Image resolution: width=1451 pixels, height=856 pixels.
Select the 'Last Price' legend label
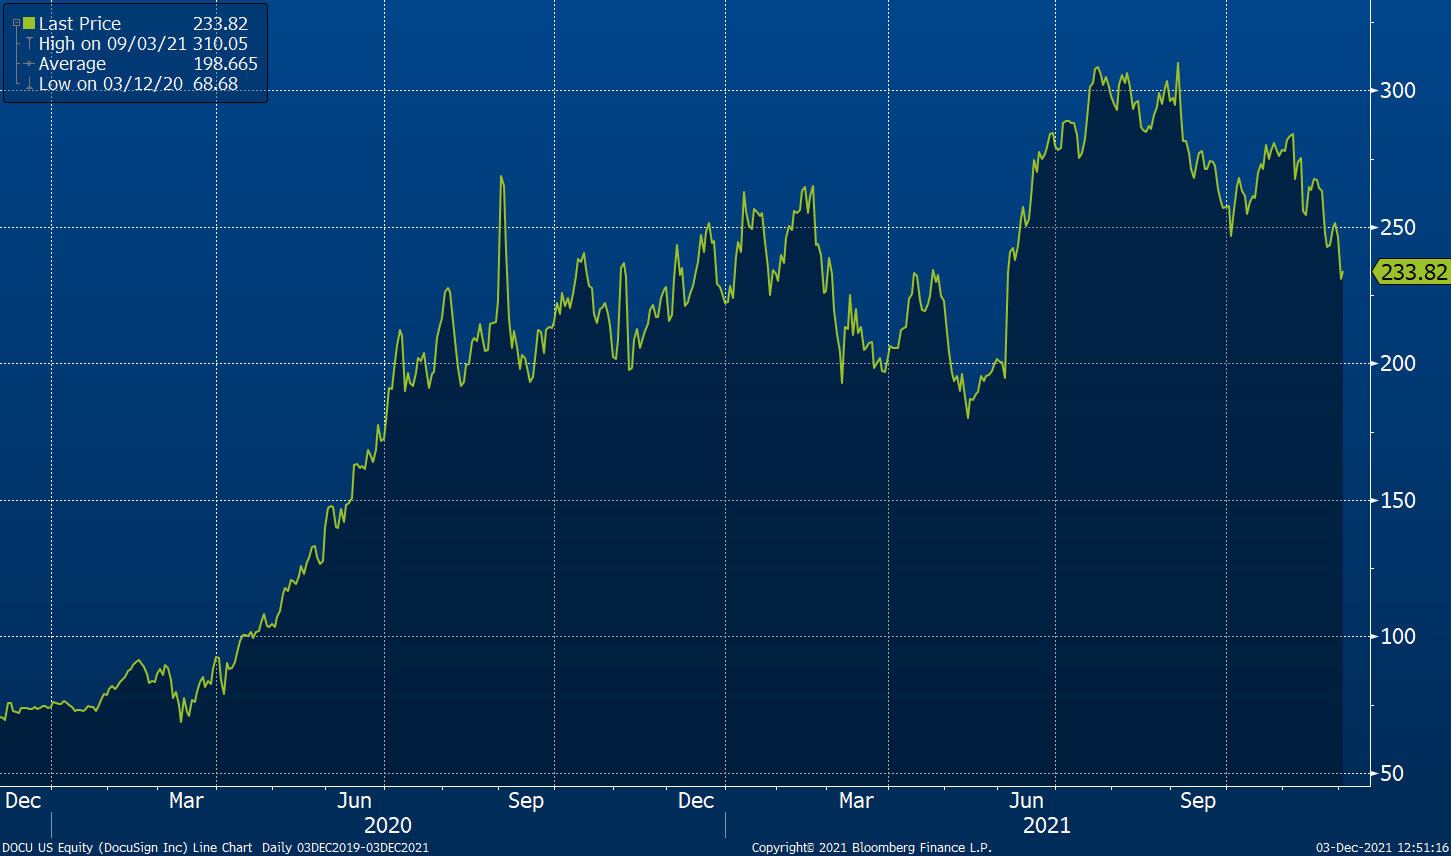[80, 23]
